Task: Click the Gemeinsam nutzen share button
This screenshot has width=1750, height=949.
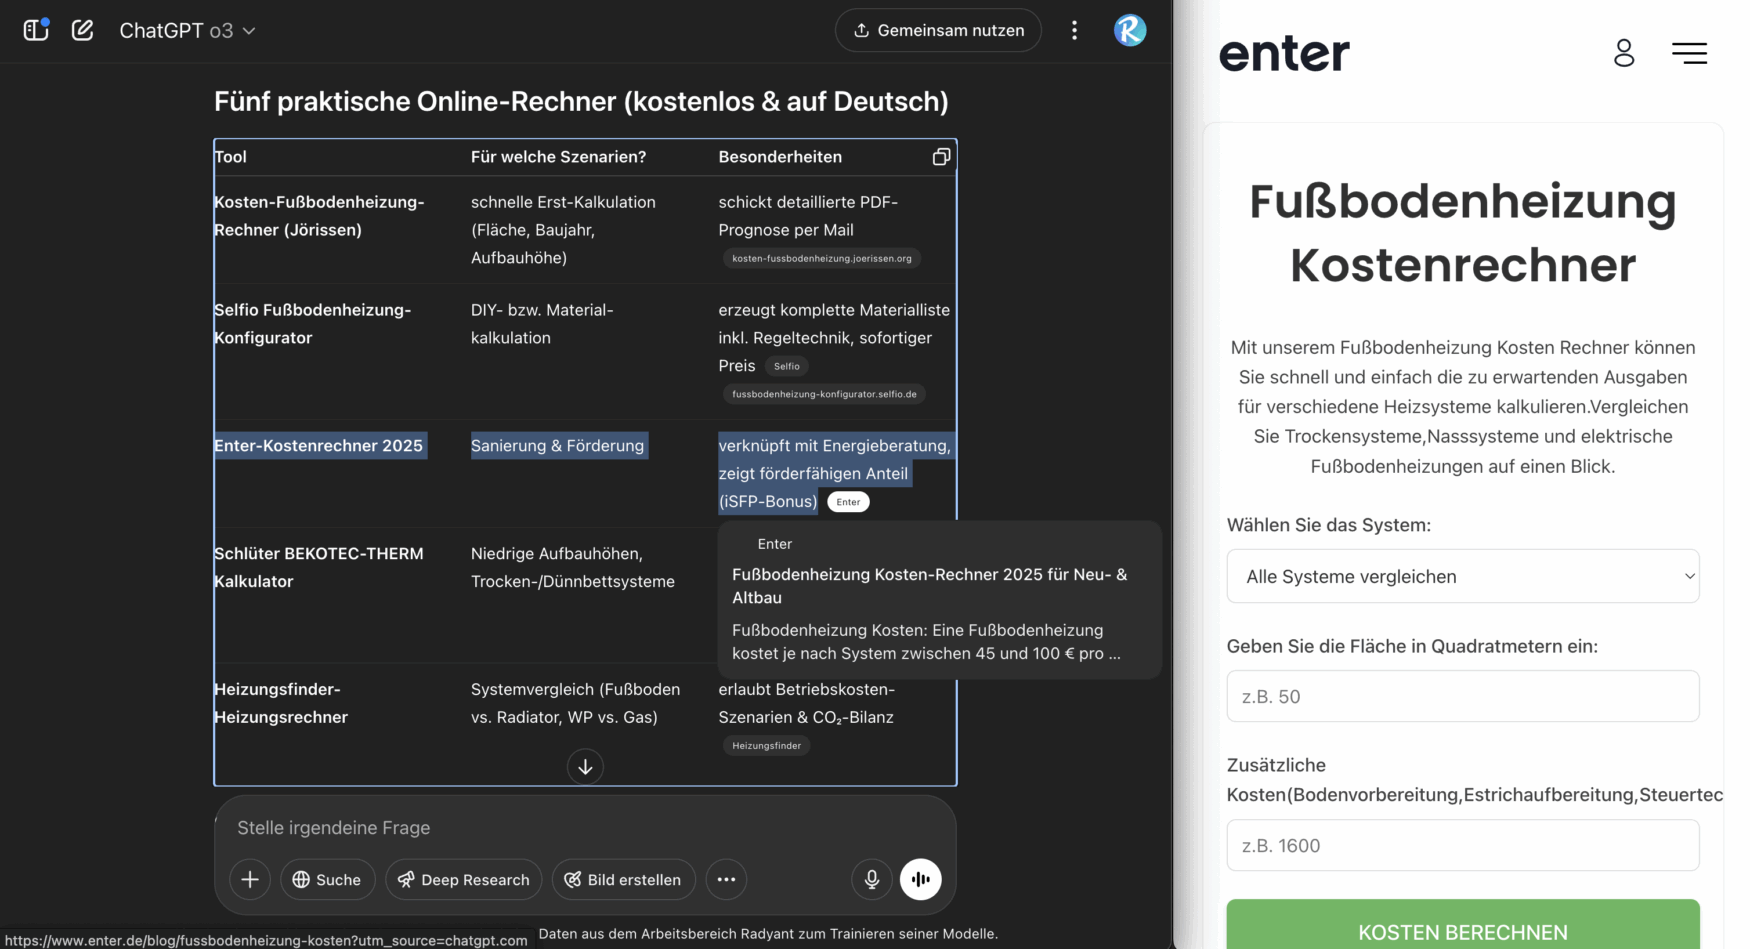Action: pos(938,30)
